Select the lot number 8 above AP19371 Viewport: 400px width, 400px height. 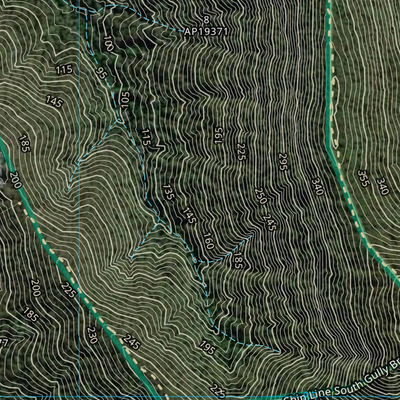(x=206, y=20)
